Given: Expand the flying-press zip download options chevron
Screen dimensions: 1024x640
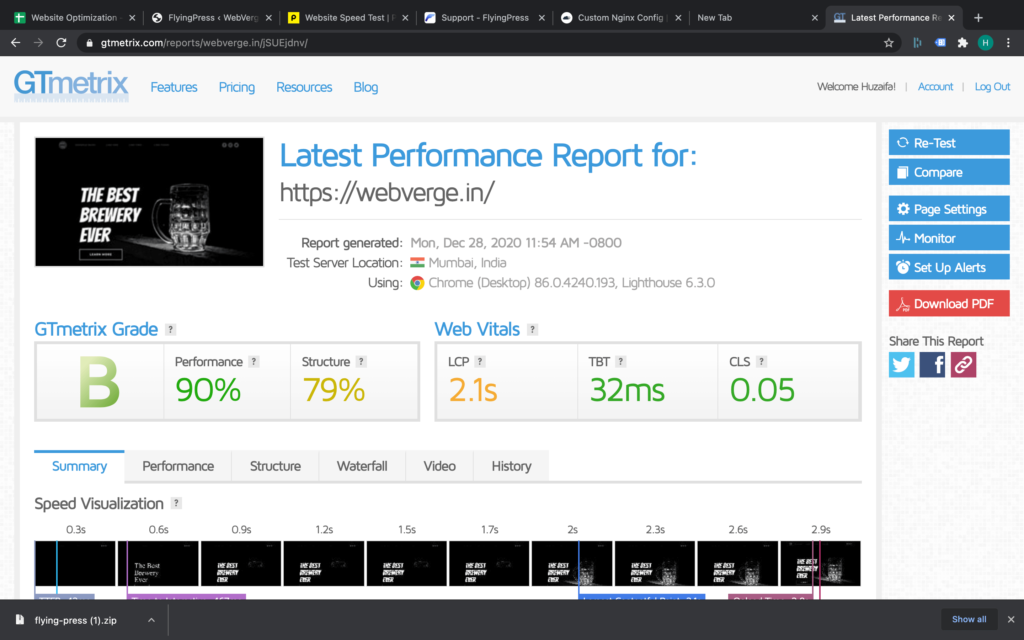Looking at the screenshot, I should [151, 619].
